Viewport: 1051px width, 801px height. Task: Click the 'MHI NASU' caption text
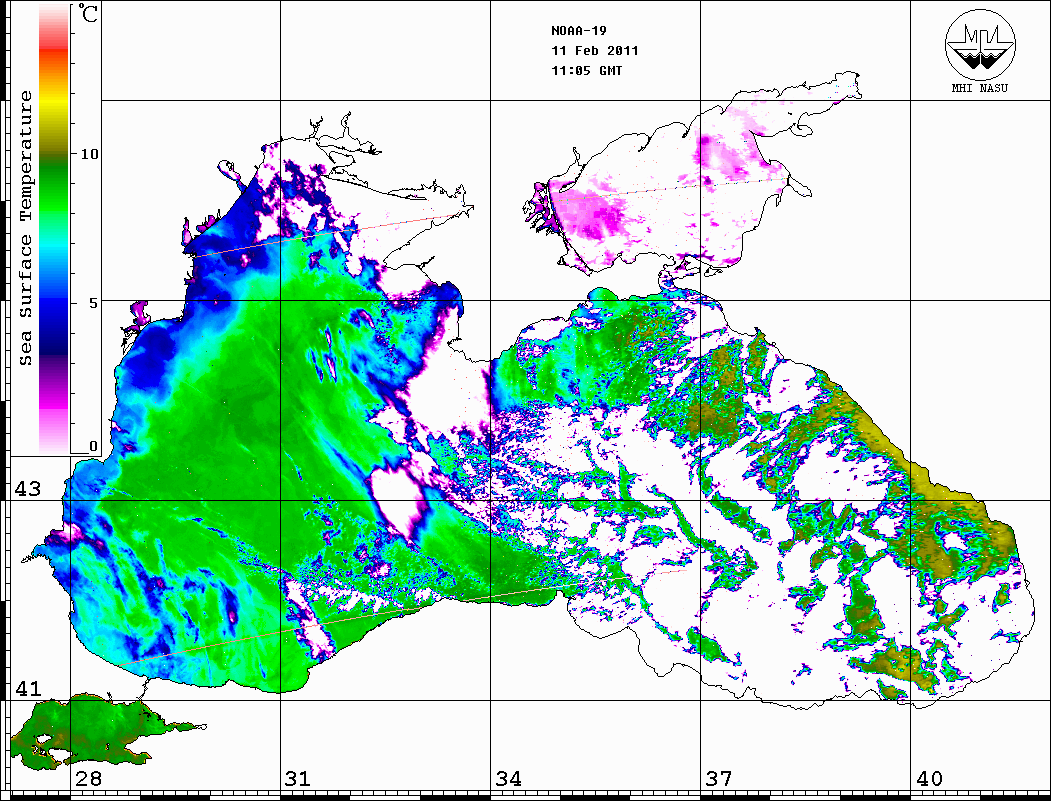[x=979, y=88]
